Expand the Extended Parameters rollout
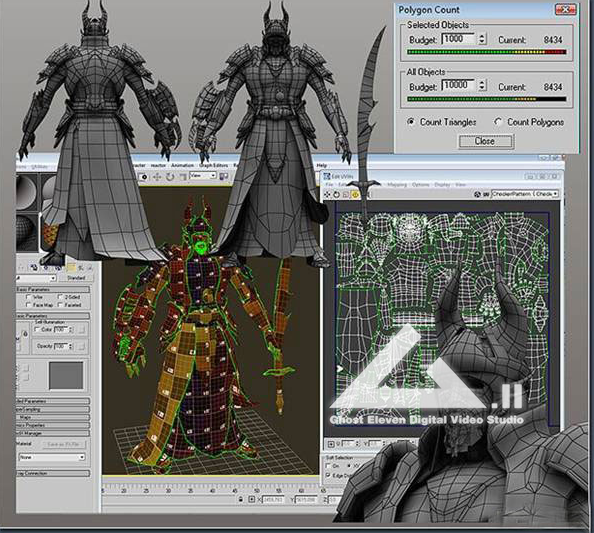The width and height of the screenshot is (594, 533). tap(53, 401)
